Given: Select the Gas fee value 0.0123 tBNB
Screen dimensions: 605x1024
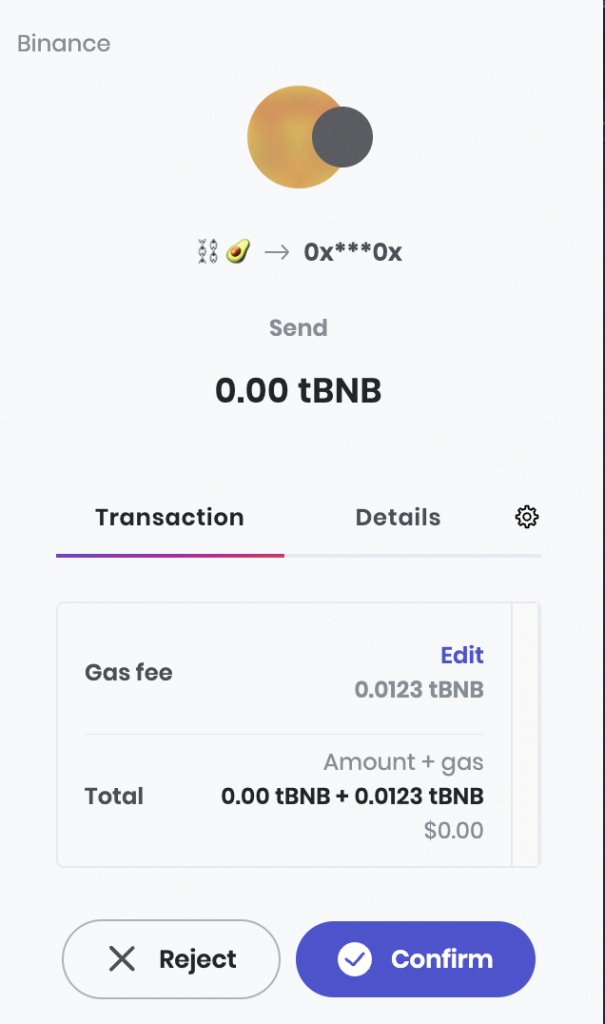Looking at the screenshot, I should click(x=419, y=690).
